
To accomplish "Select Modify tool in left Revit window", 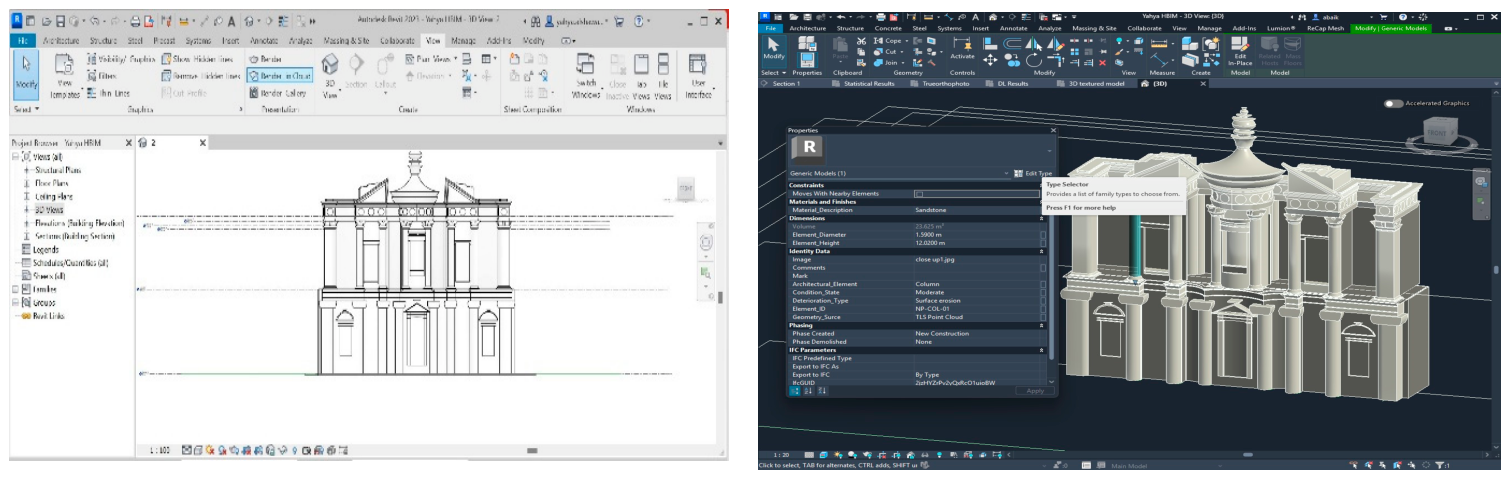I will pyautogui.click(x=25, y=74).
